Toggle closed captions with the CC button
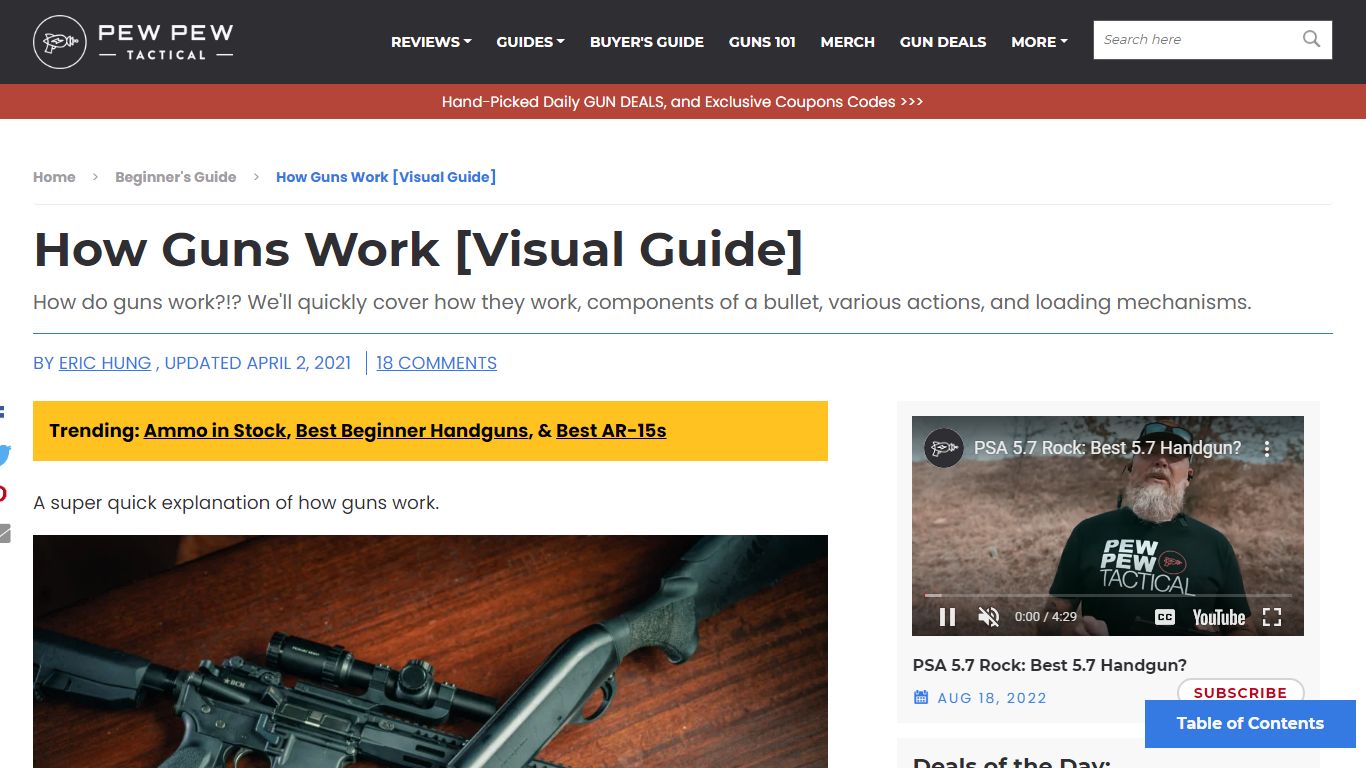This screenshot has height=768, width=1366. click(1165, 617)
